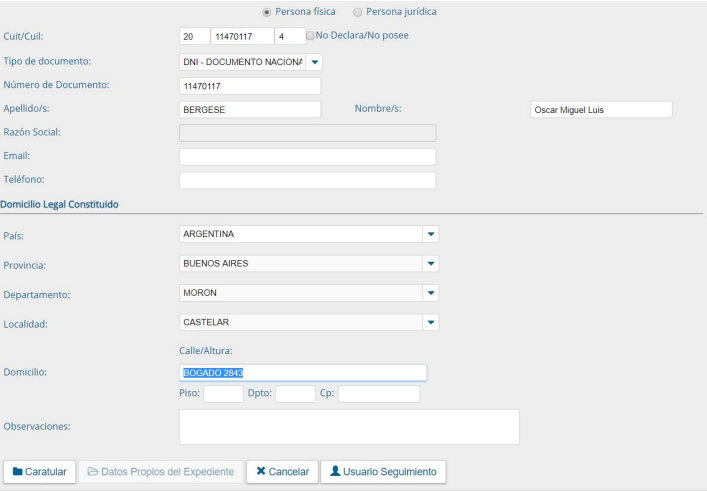
Task: Select Persona física radio option
Action: click(266, 12)
